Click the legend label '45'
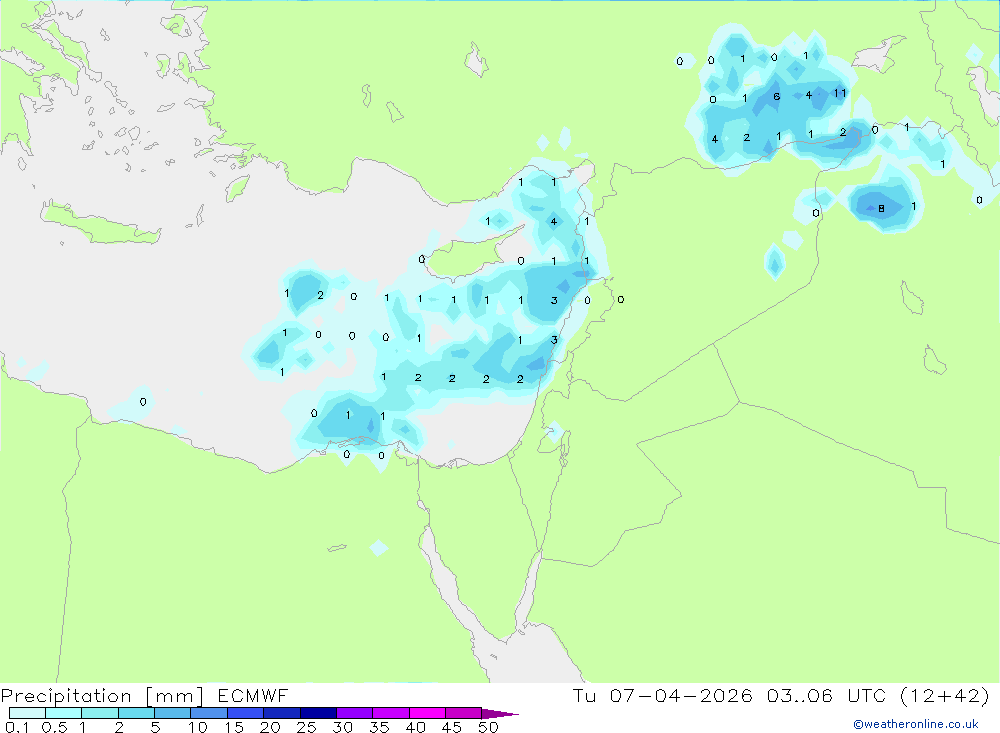 coord(452,727)
